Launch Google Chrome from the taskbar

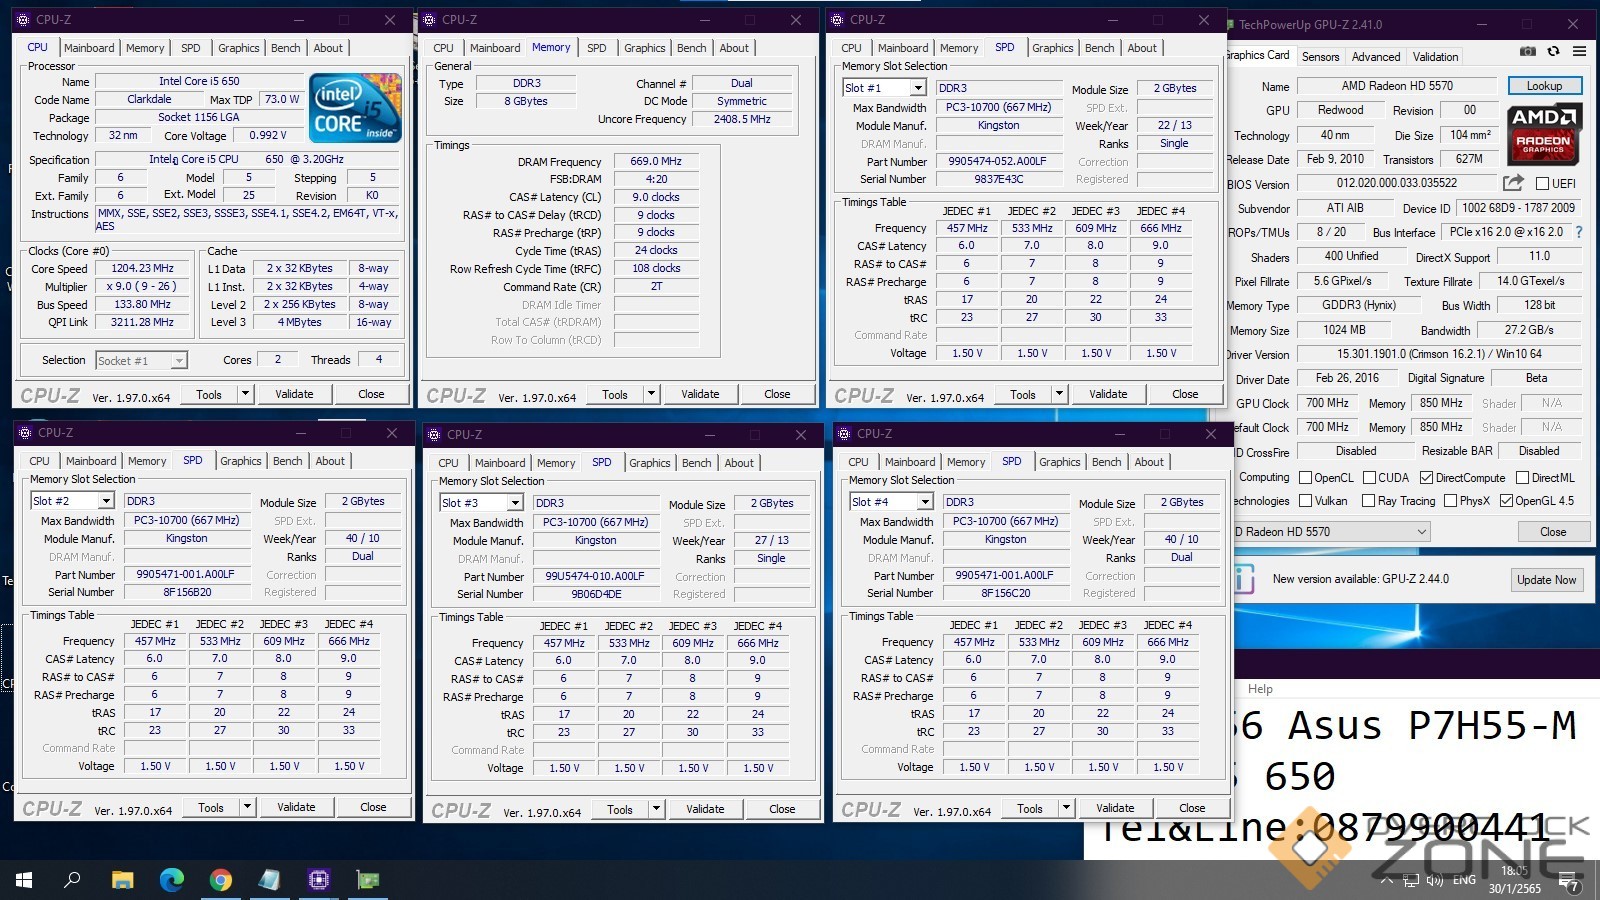[x=221, y=880]
